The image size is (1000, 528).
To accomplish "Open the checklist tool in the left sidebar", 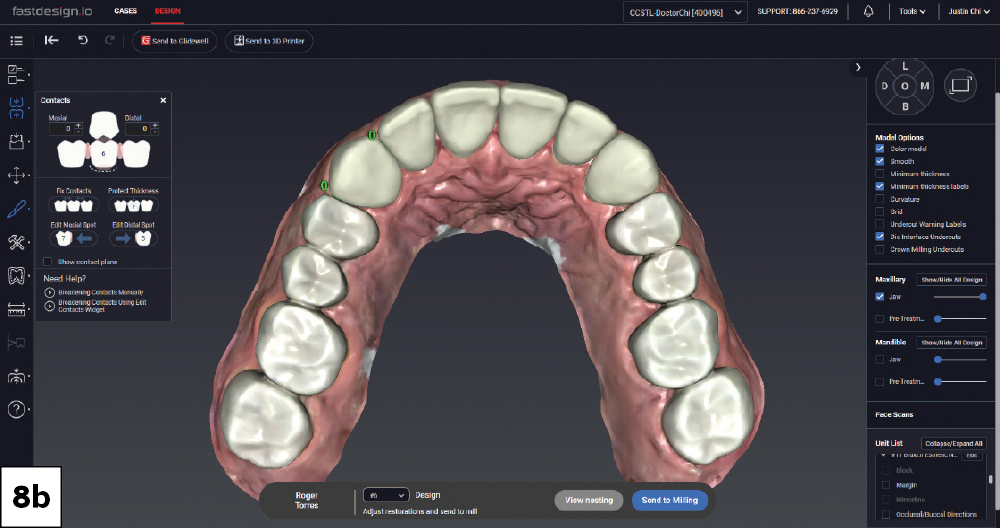I will [16, 74].
